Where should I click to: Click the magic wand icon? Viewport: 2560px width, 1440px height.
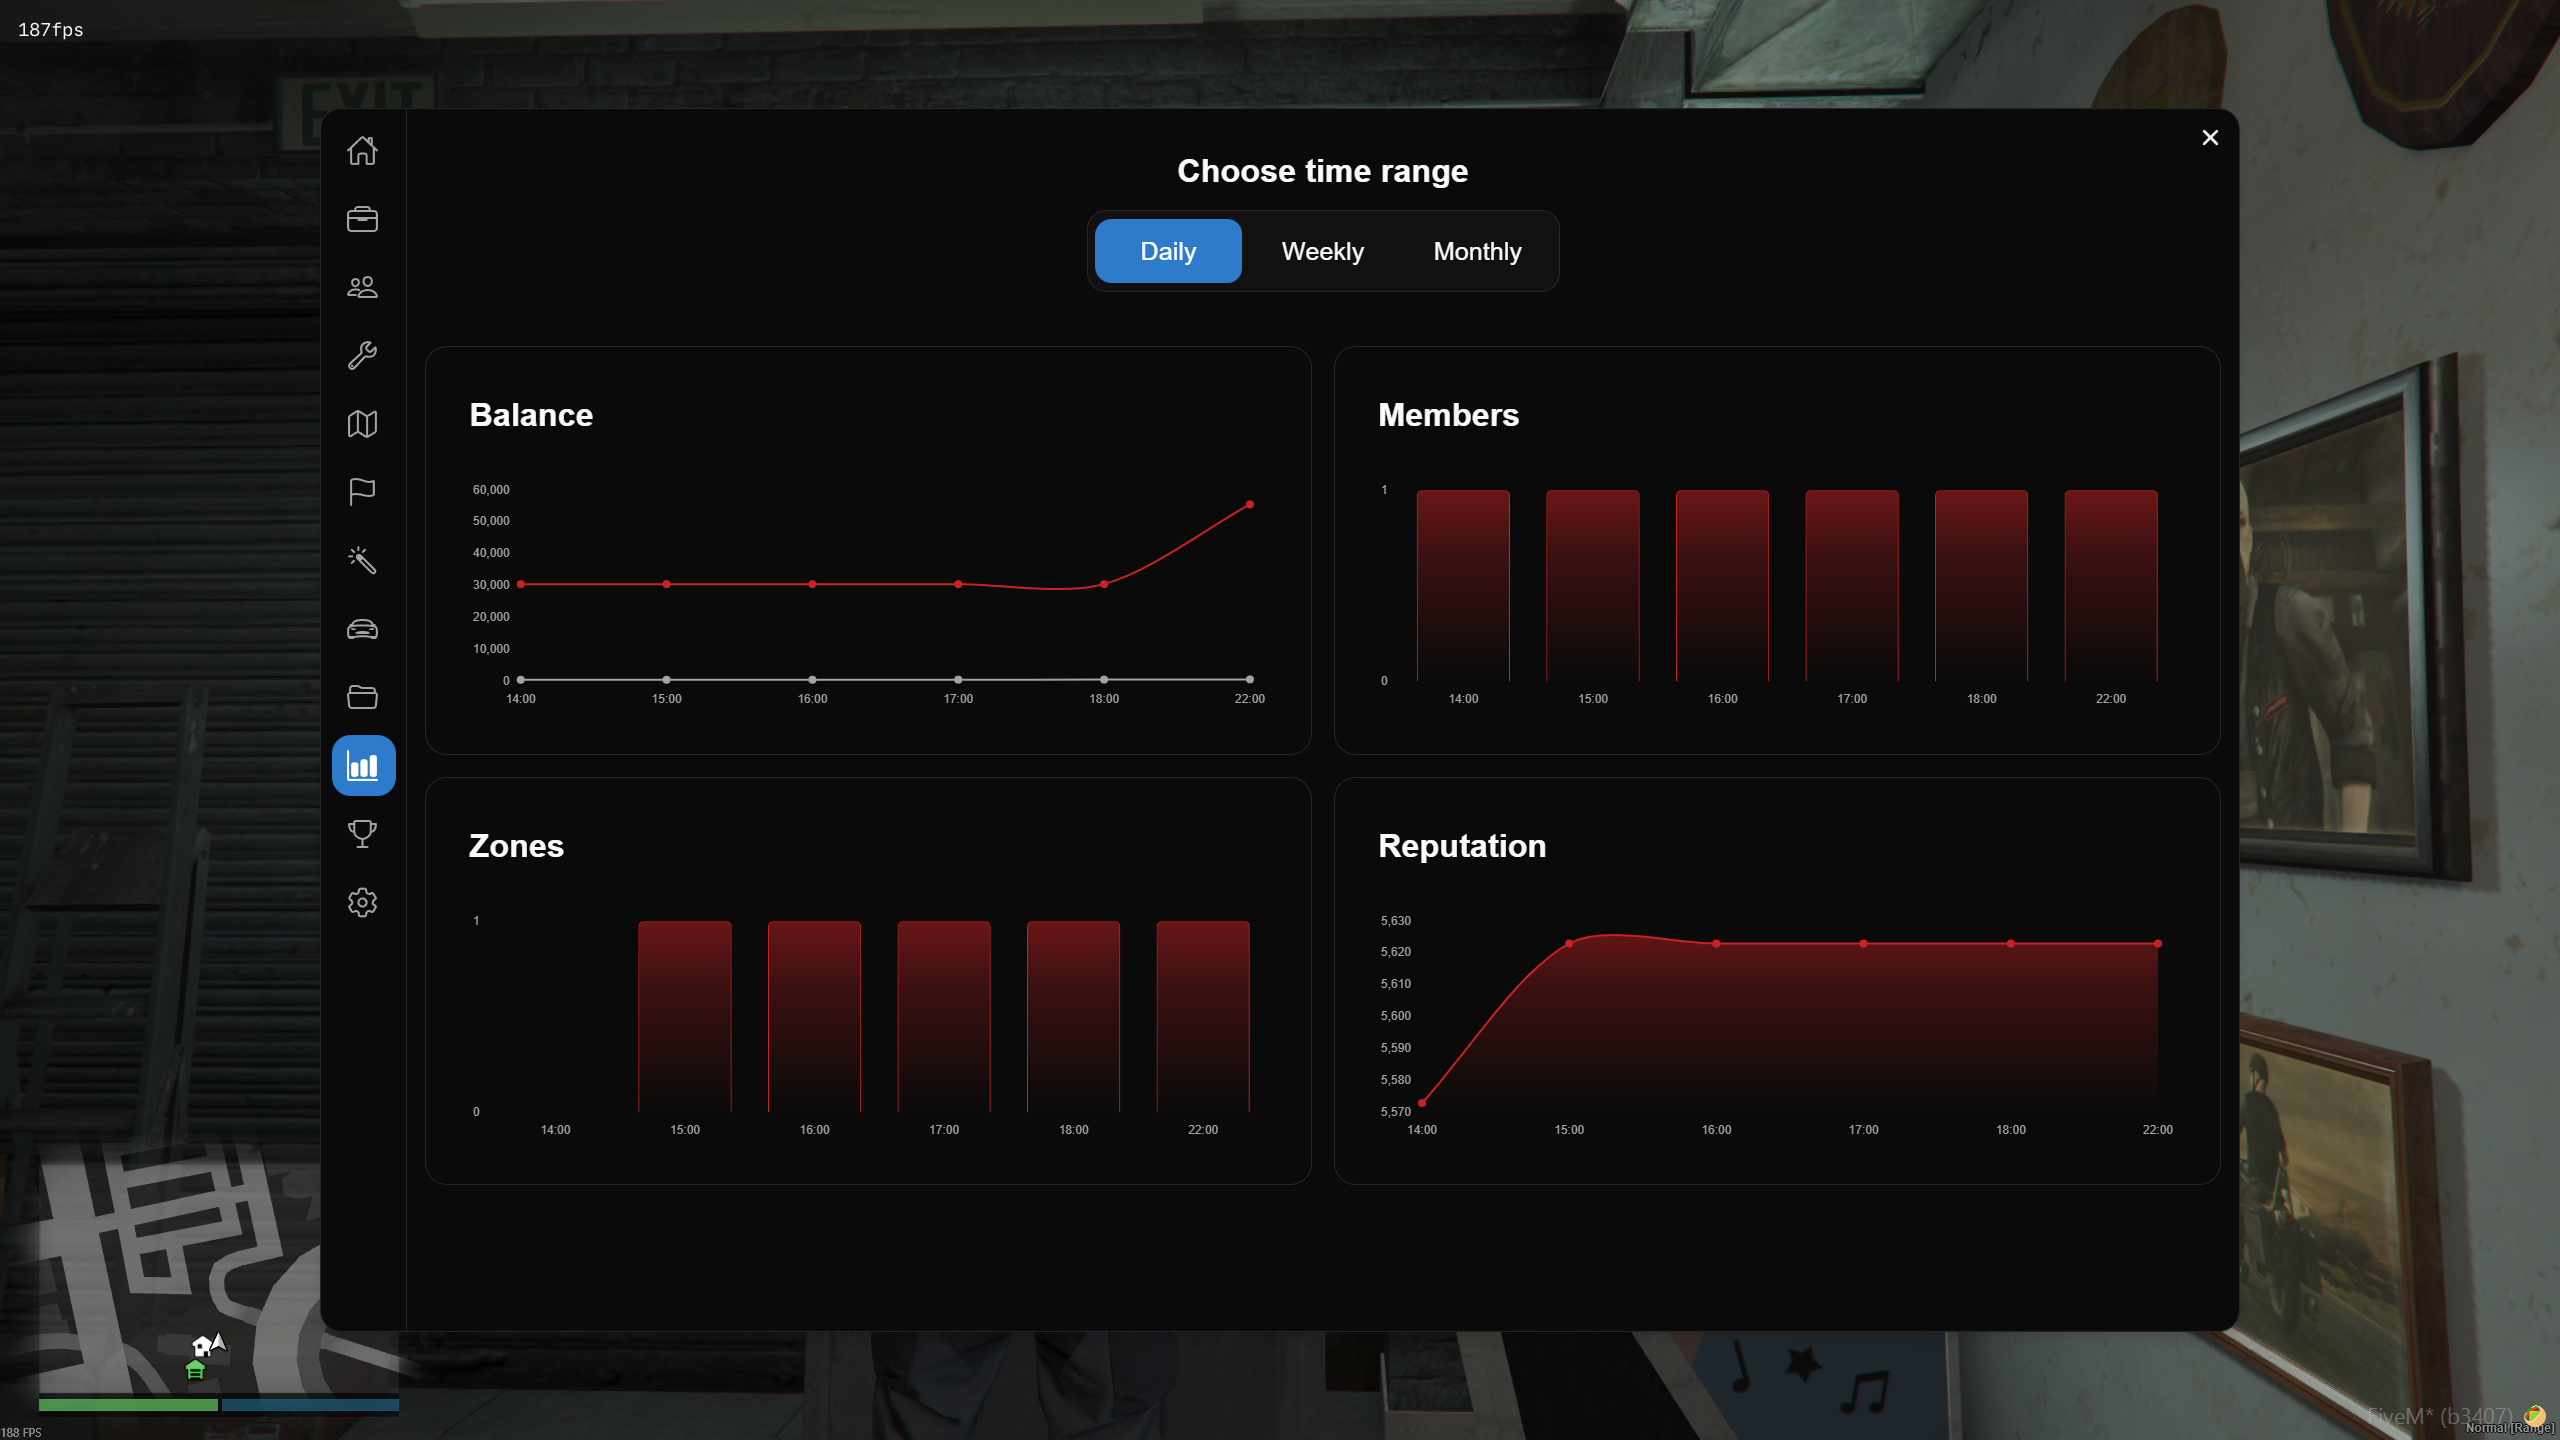(362, 560)
